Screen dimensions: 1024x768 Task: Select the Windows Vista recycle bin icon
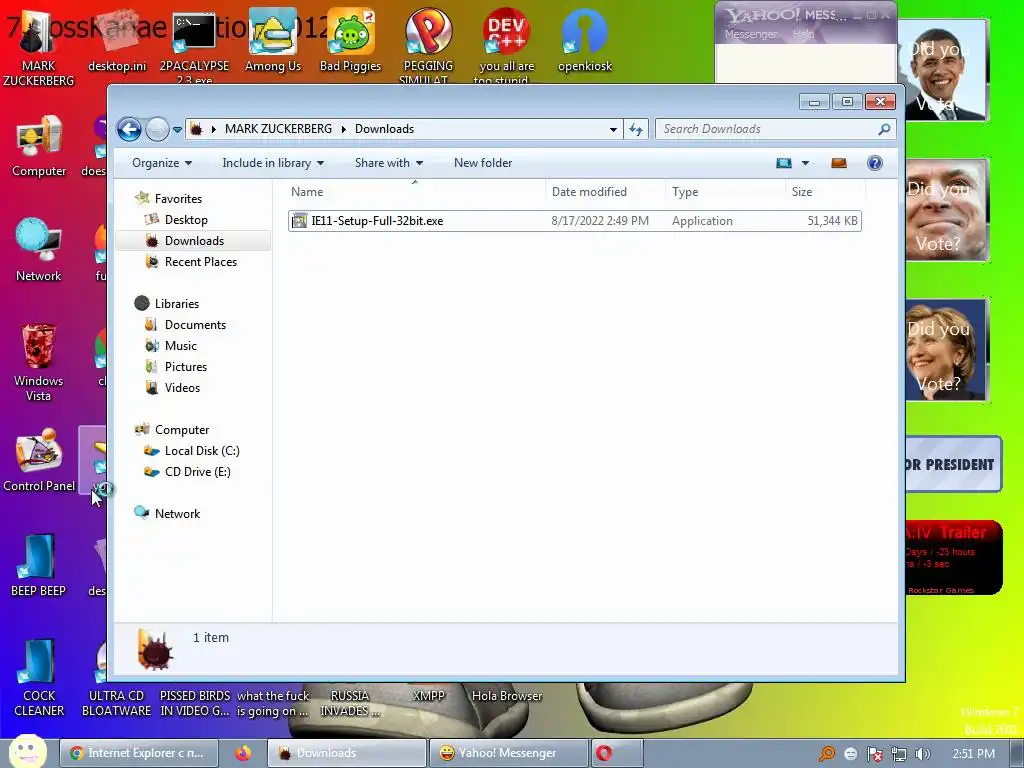[x=39, y=362]
